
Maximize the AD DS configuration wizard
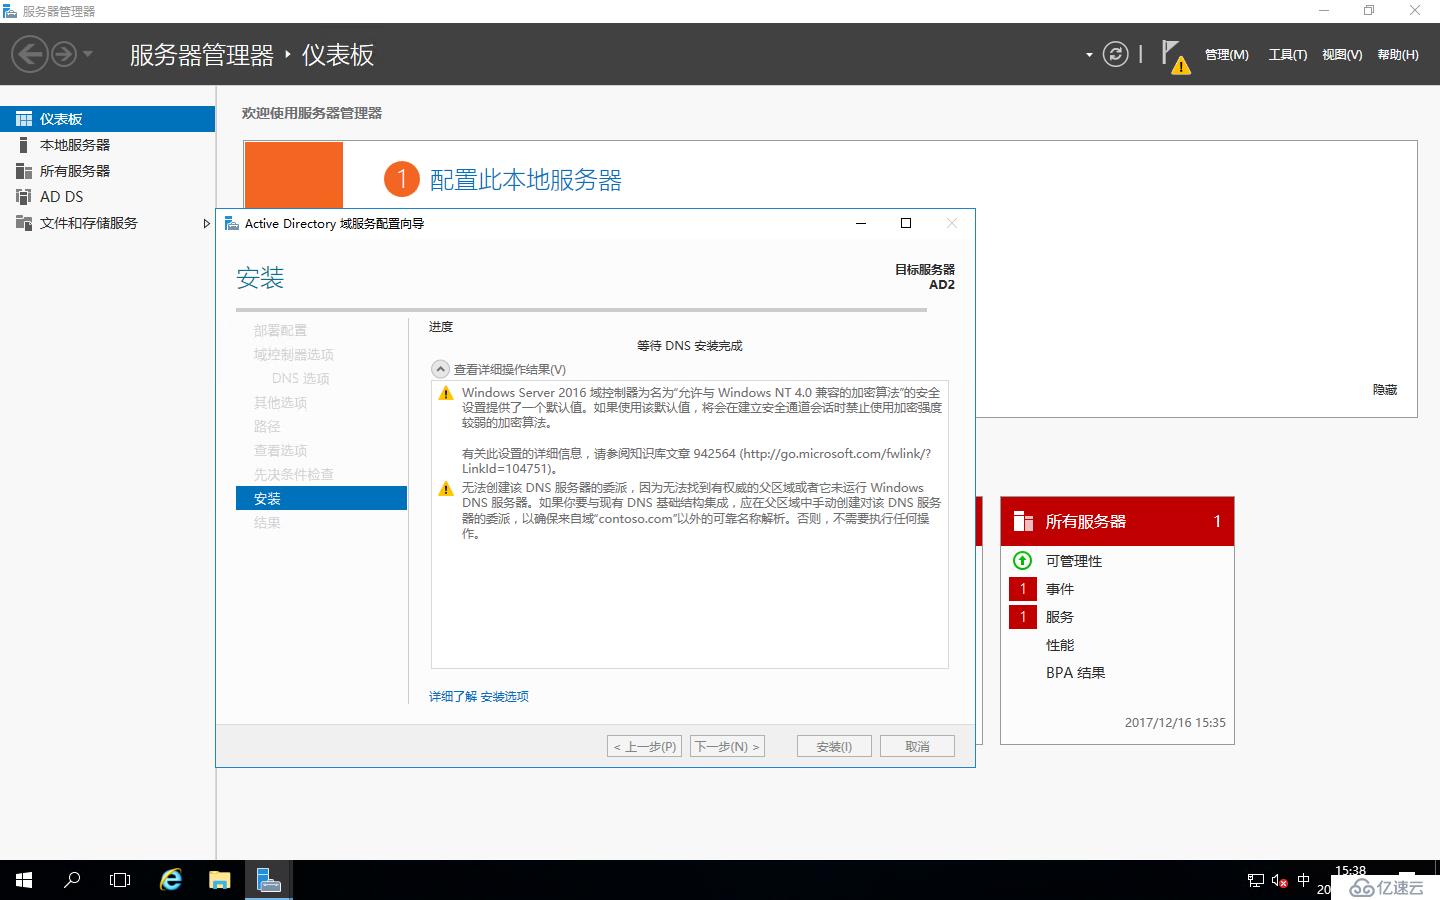tap(906, 223)
